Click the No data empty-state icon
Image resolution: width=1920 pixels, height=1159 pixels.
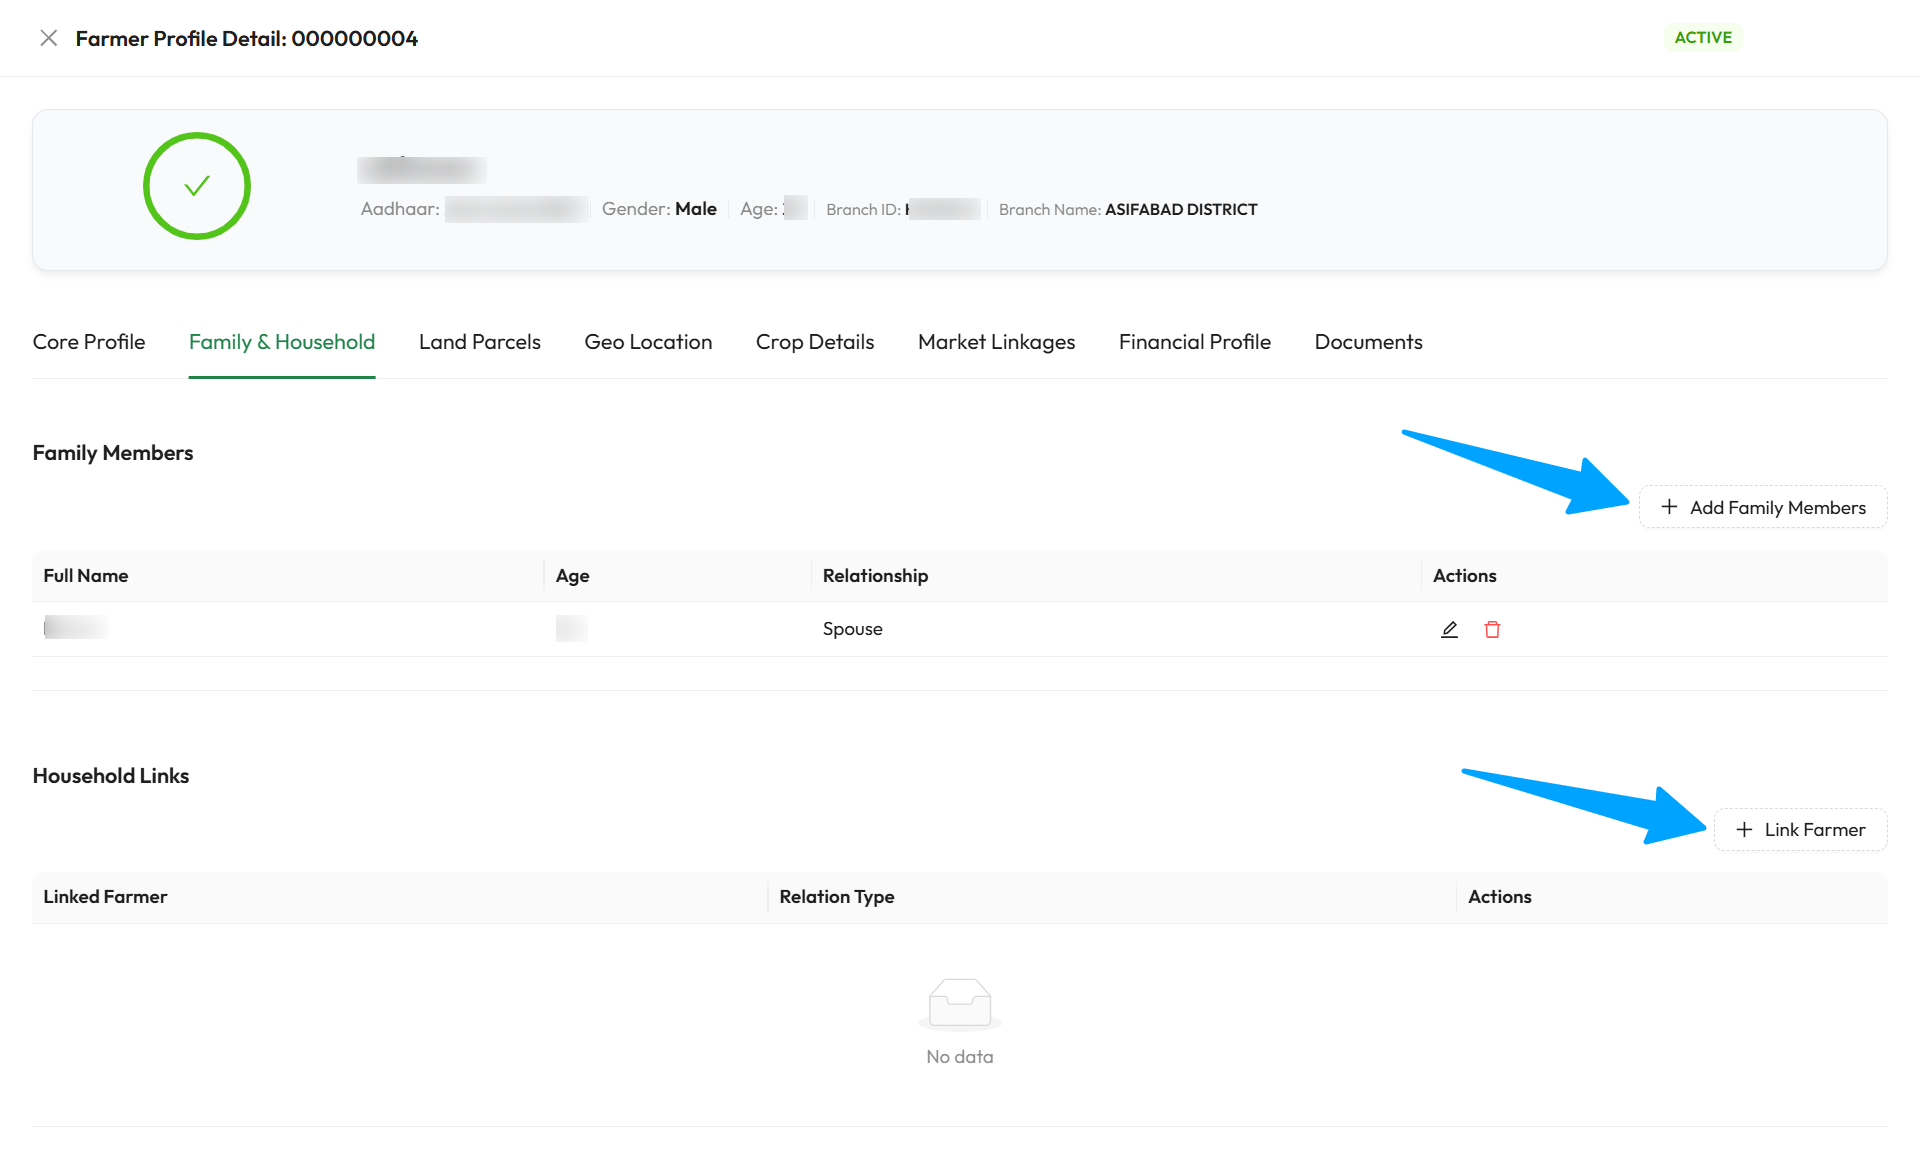pos(960,1003)
